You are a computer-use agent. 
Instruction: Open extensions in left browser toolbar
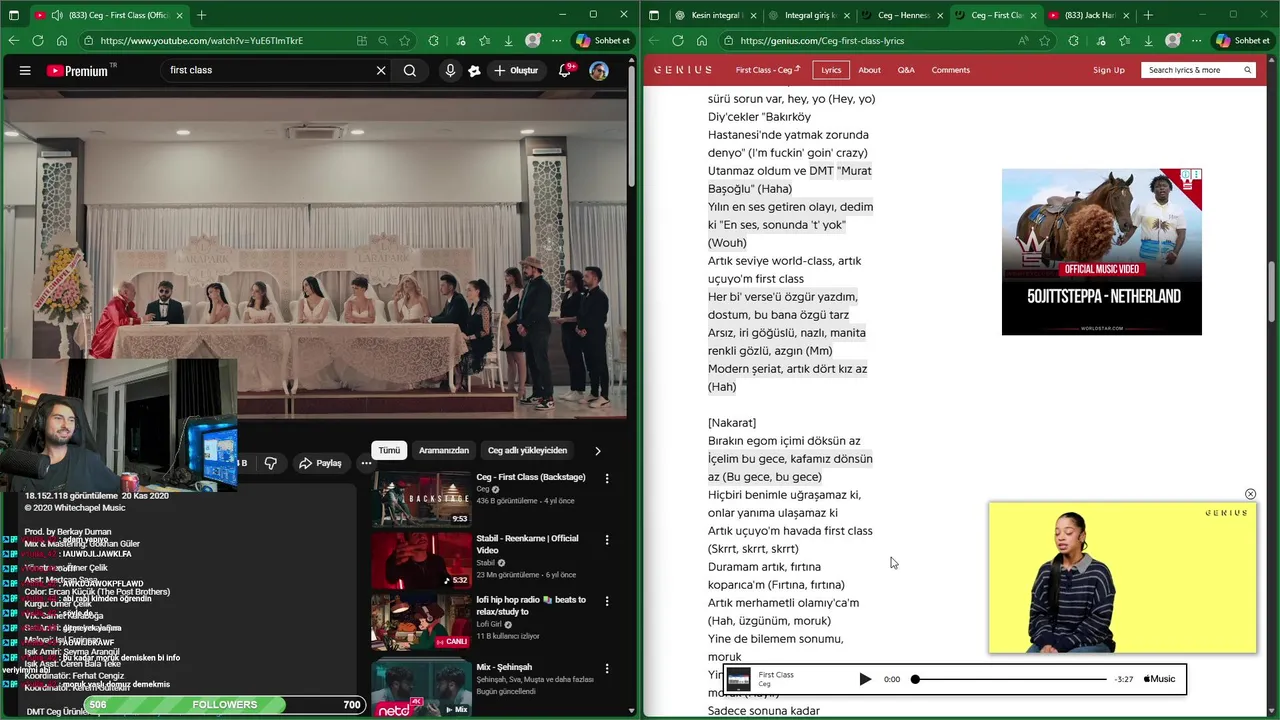click(x=433, y=41)
